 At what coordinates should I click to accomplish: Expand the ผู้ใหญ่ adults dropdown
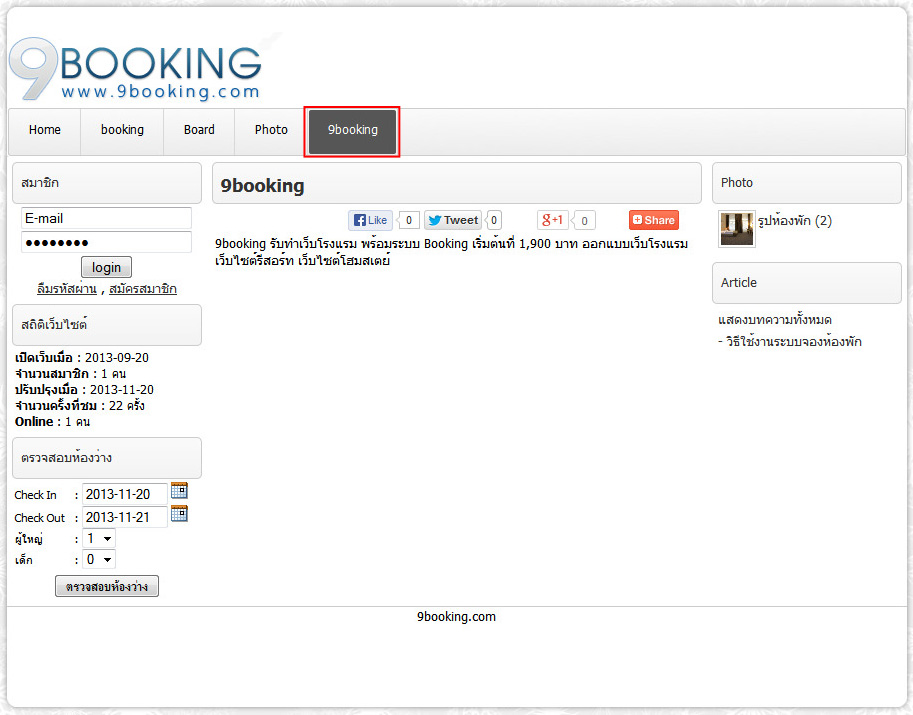99,539
